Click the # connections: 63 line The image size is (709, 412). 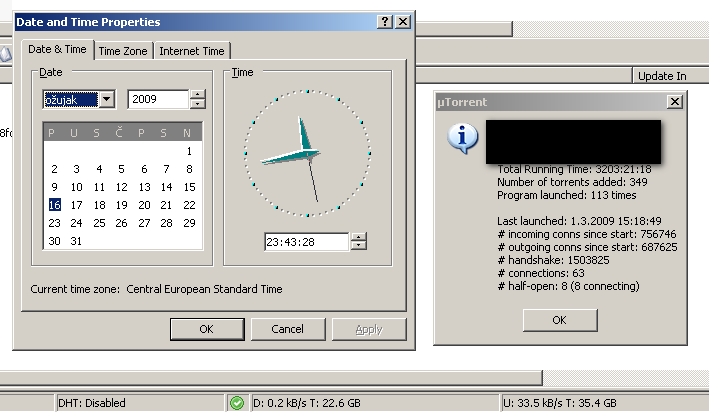point(541,273)
